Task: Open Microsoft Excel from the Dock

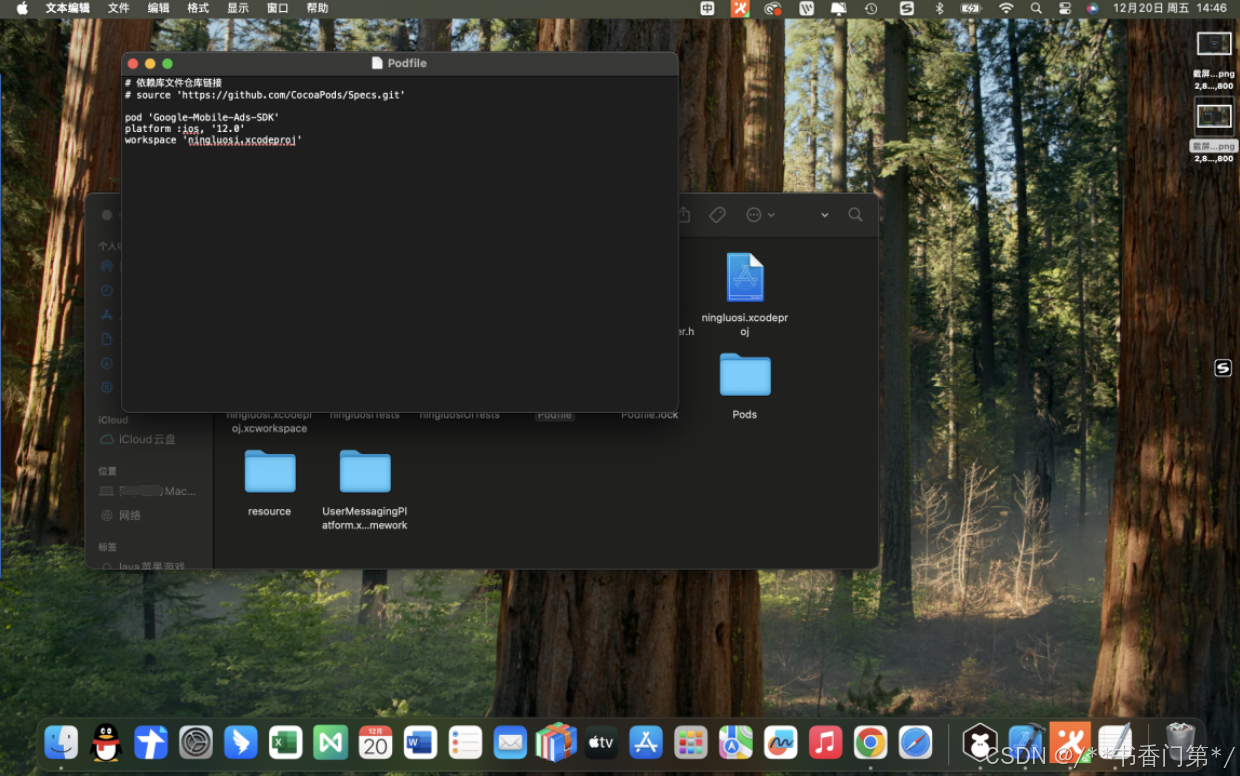Action: [286, 742]
